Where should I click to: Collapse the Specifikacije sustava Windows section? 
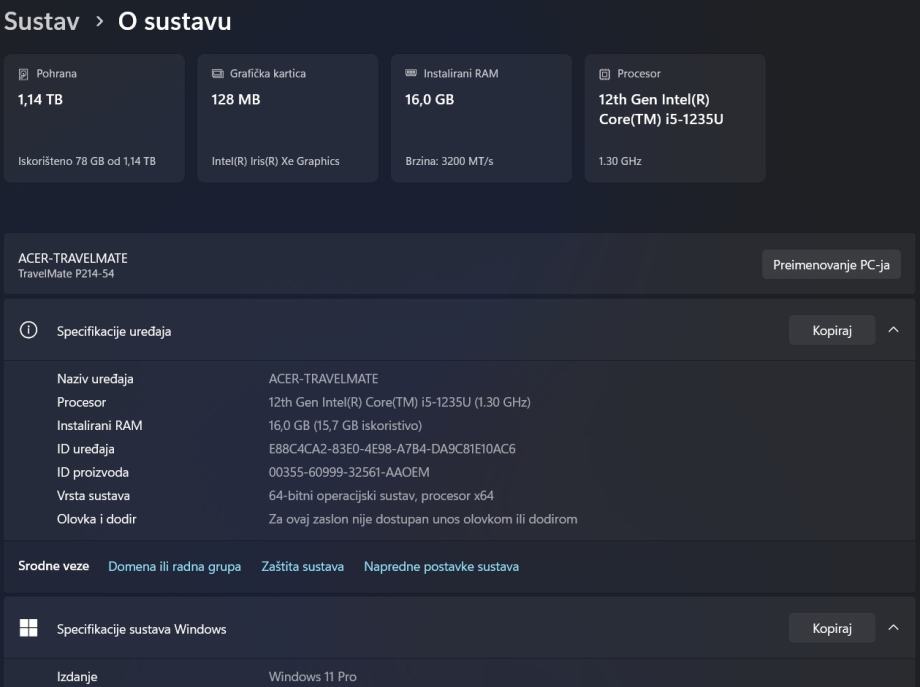(x=893, y=628)
